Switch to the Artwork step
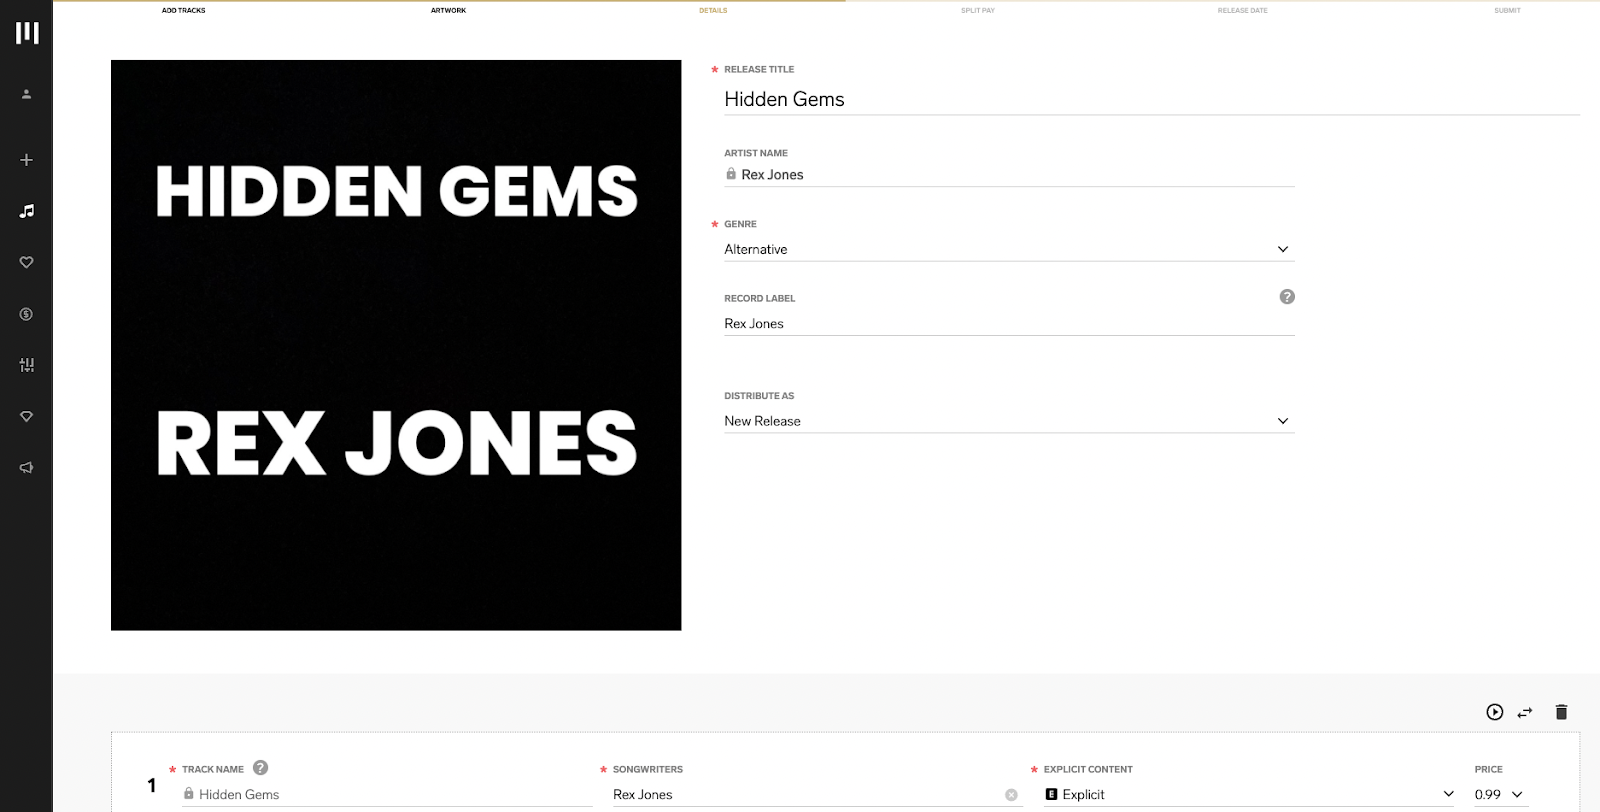1600x812 pixels. coord(448,11)
